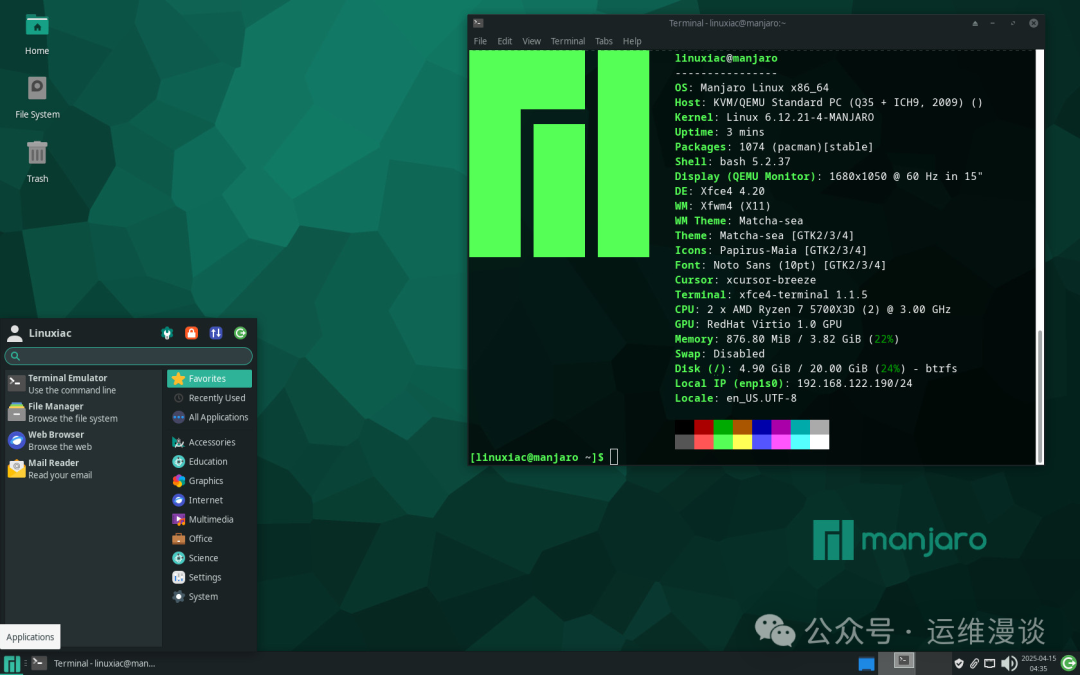
Task: Click the Applications button in the corner
Action: click(30, 637)
